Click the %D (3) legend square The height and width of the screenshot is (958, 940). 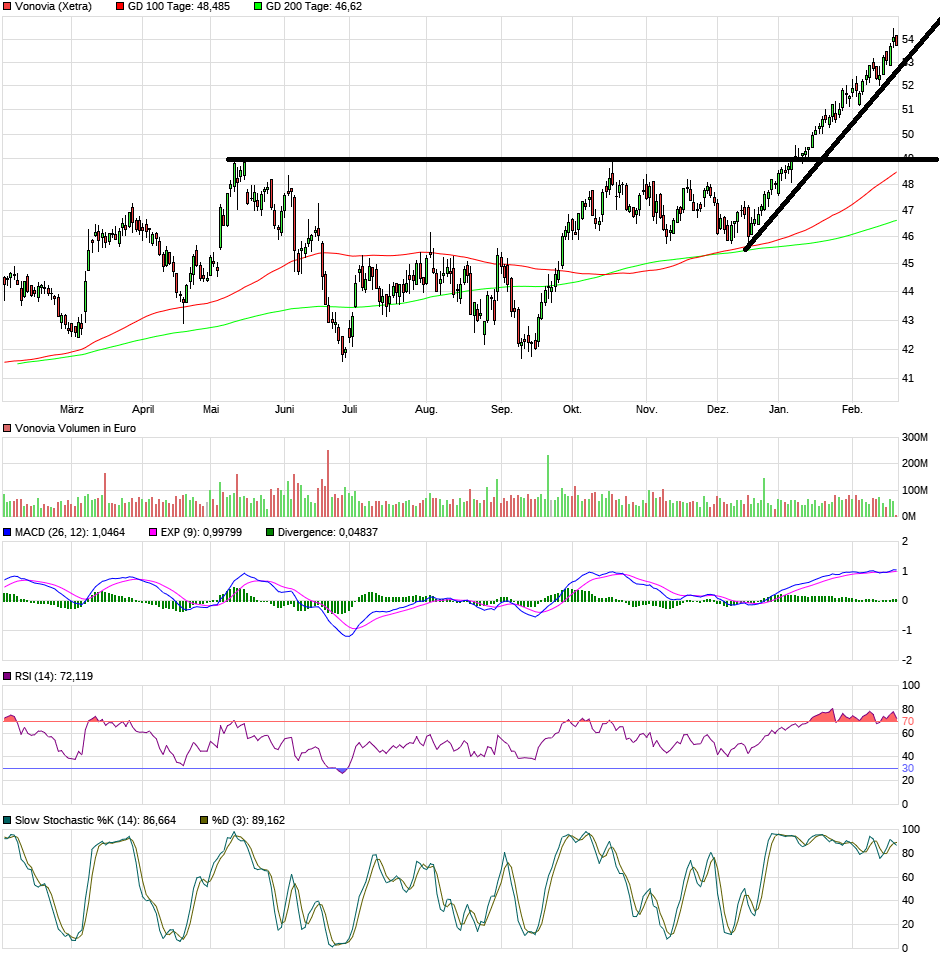coord(204,820)
